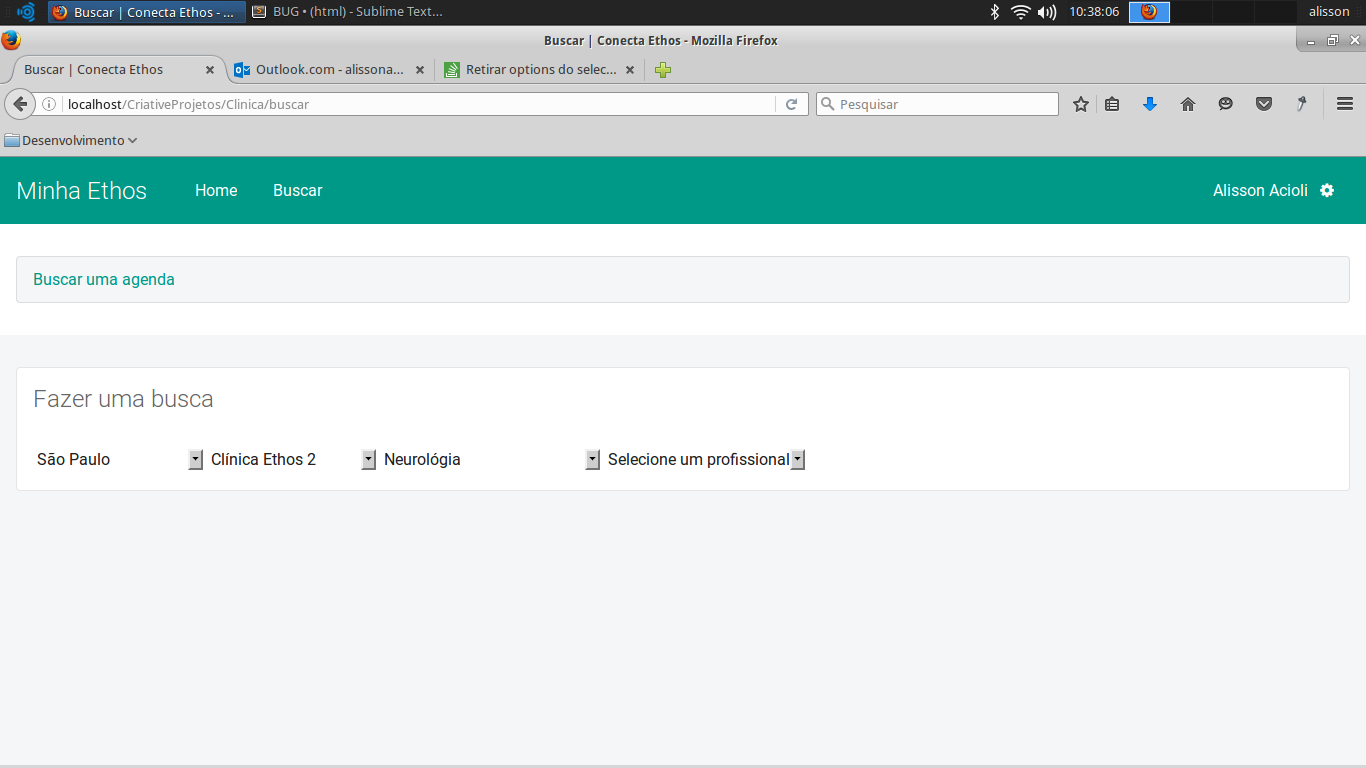This screenshot has width=1366, height=768.
Task: Click the alisson user label in the top panel
Action: click(x=1329, y=12)
